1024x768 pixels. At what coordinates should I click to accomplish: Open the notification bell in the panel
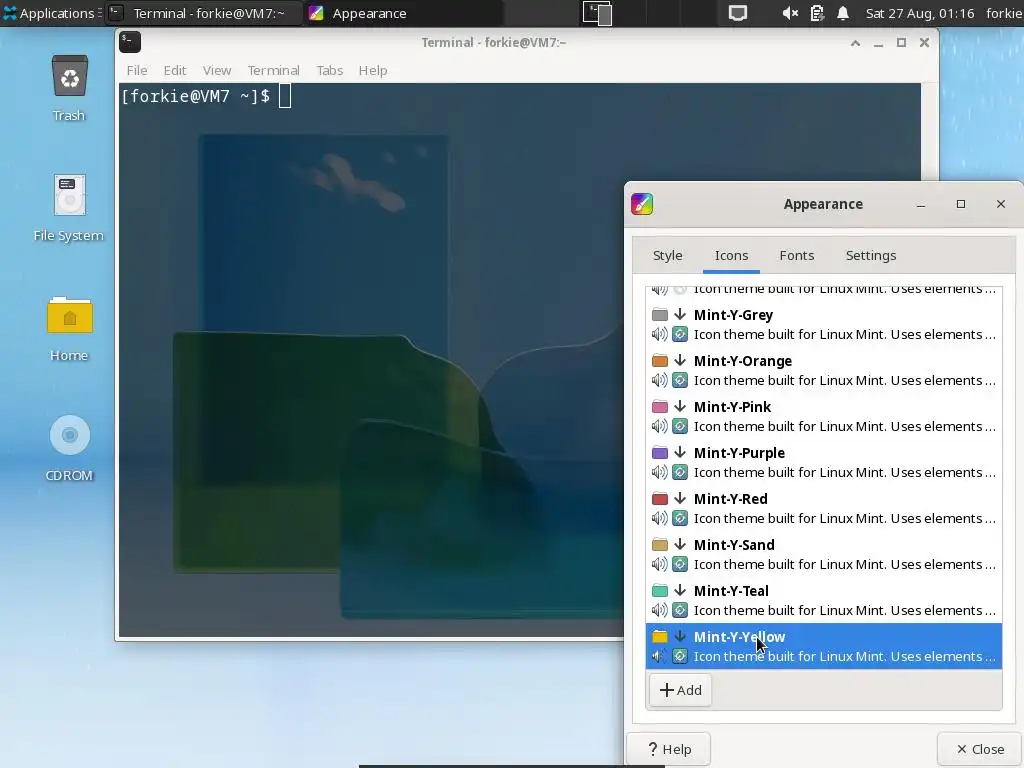843,13
